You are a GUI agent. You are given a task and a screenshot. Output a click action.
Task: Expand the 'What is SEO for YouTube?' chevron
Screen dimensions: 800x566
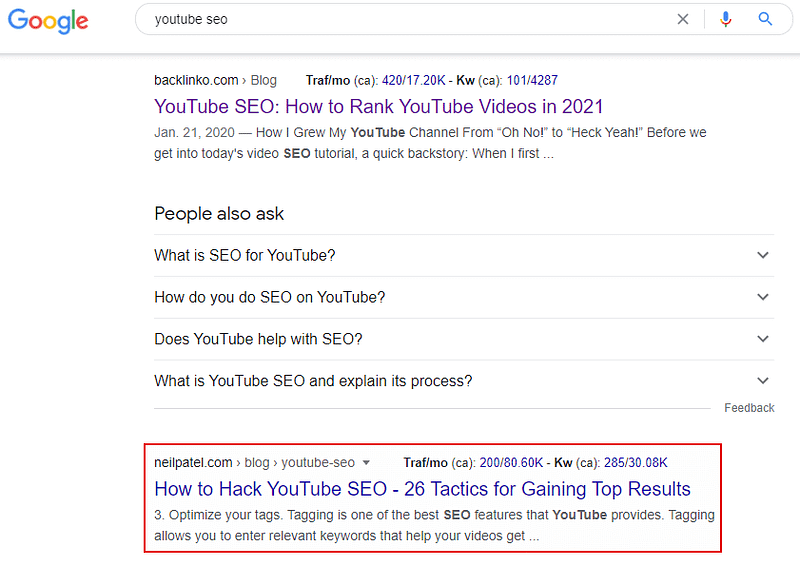[763, 255]
